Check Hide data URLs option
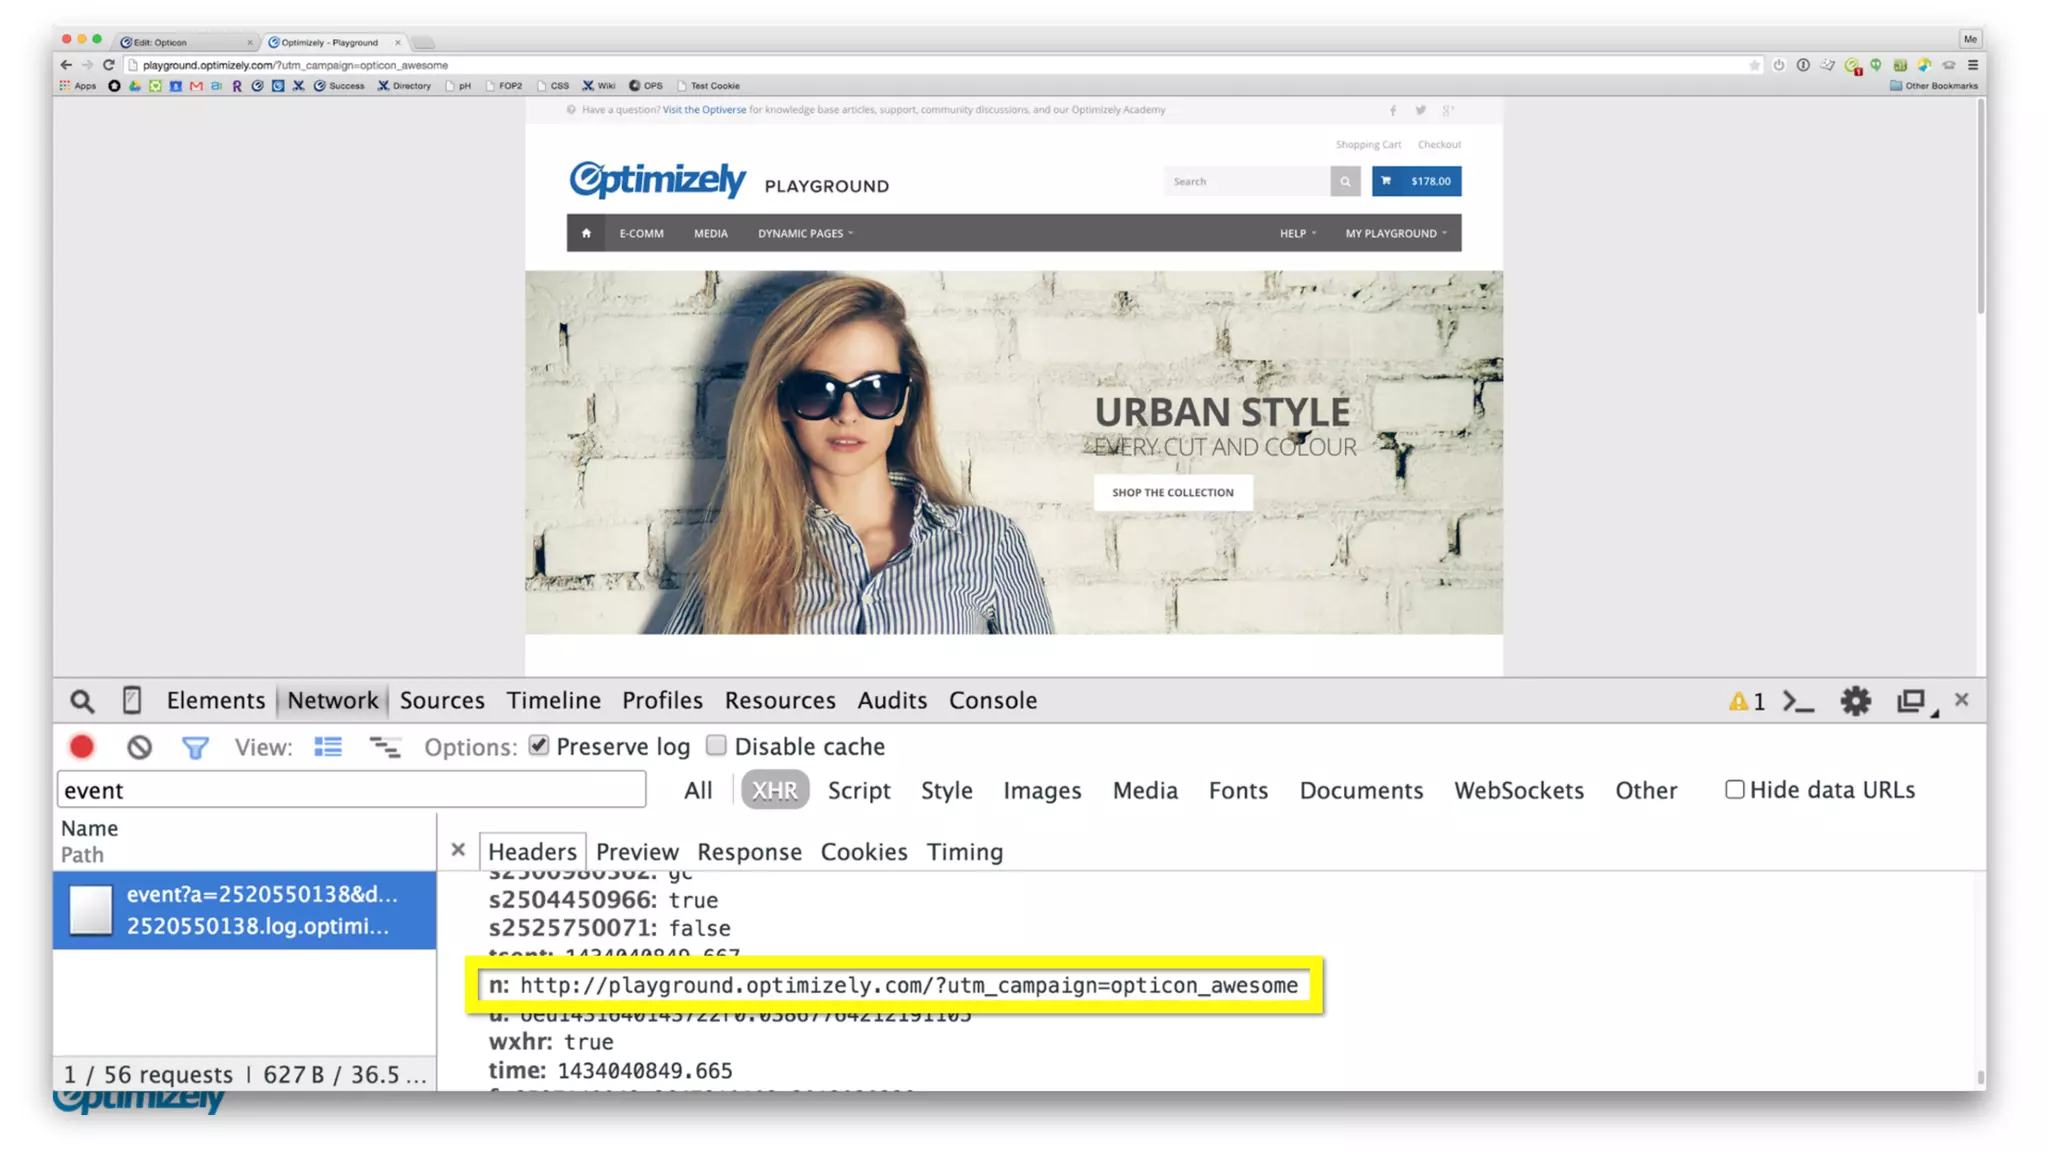The image size is (2048, 1152). click(1734, 790)
